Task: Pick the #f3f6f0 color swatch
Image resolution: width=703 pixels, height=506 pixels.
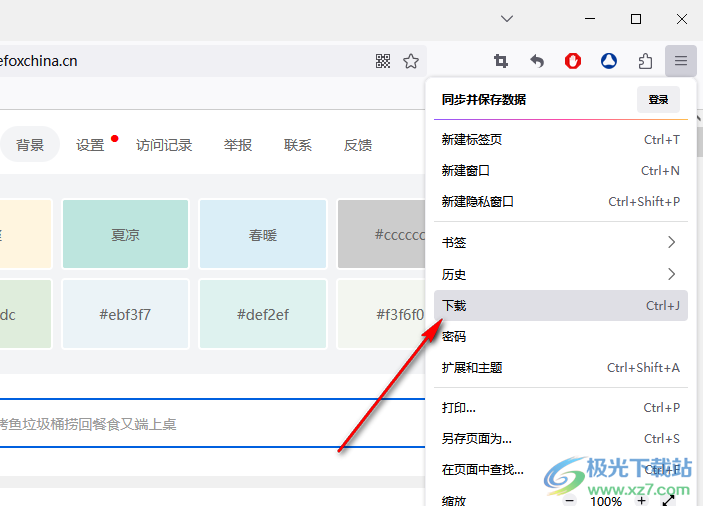Action: tap(382, 314)
